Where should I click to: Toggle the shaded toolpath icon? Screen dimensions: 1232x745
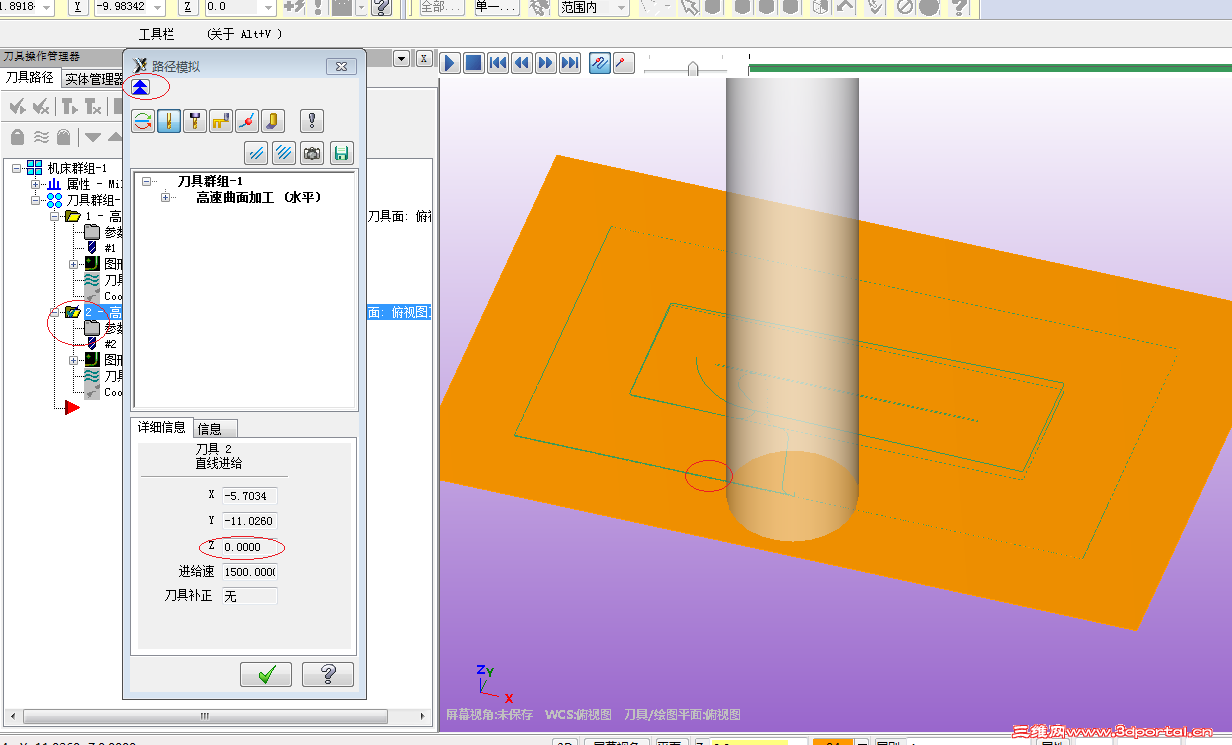tap(274, 121)
